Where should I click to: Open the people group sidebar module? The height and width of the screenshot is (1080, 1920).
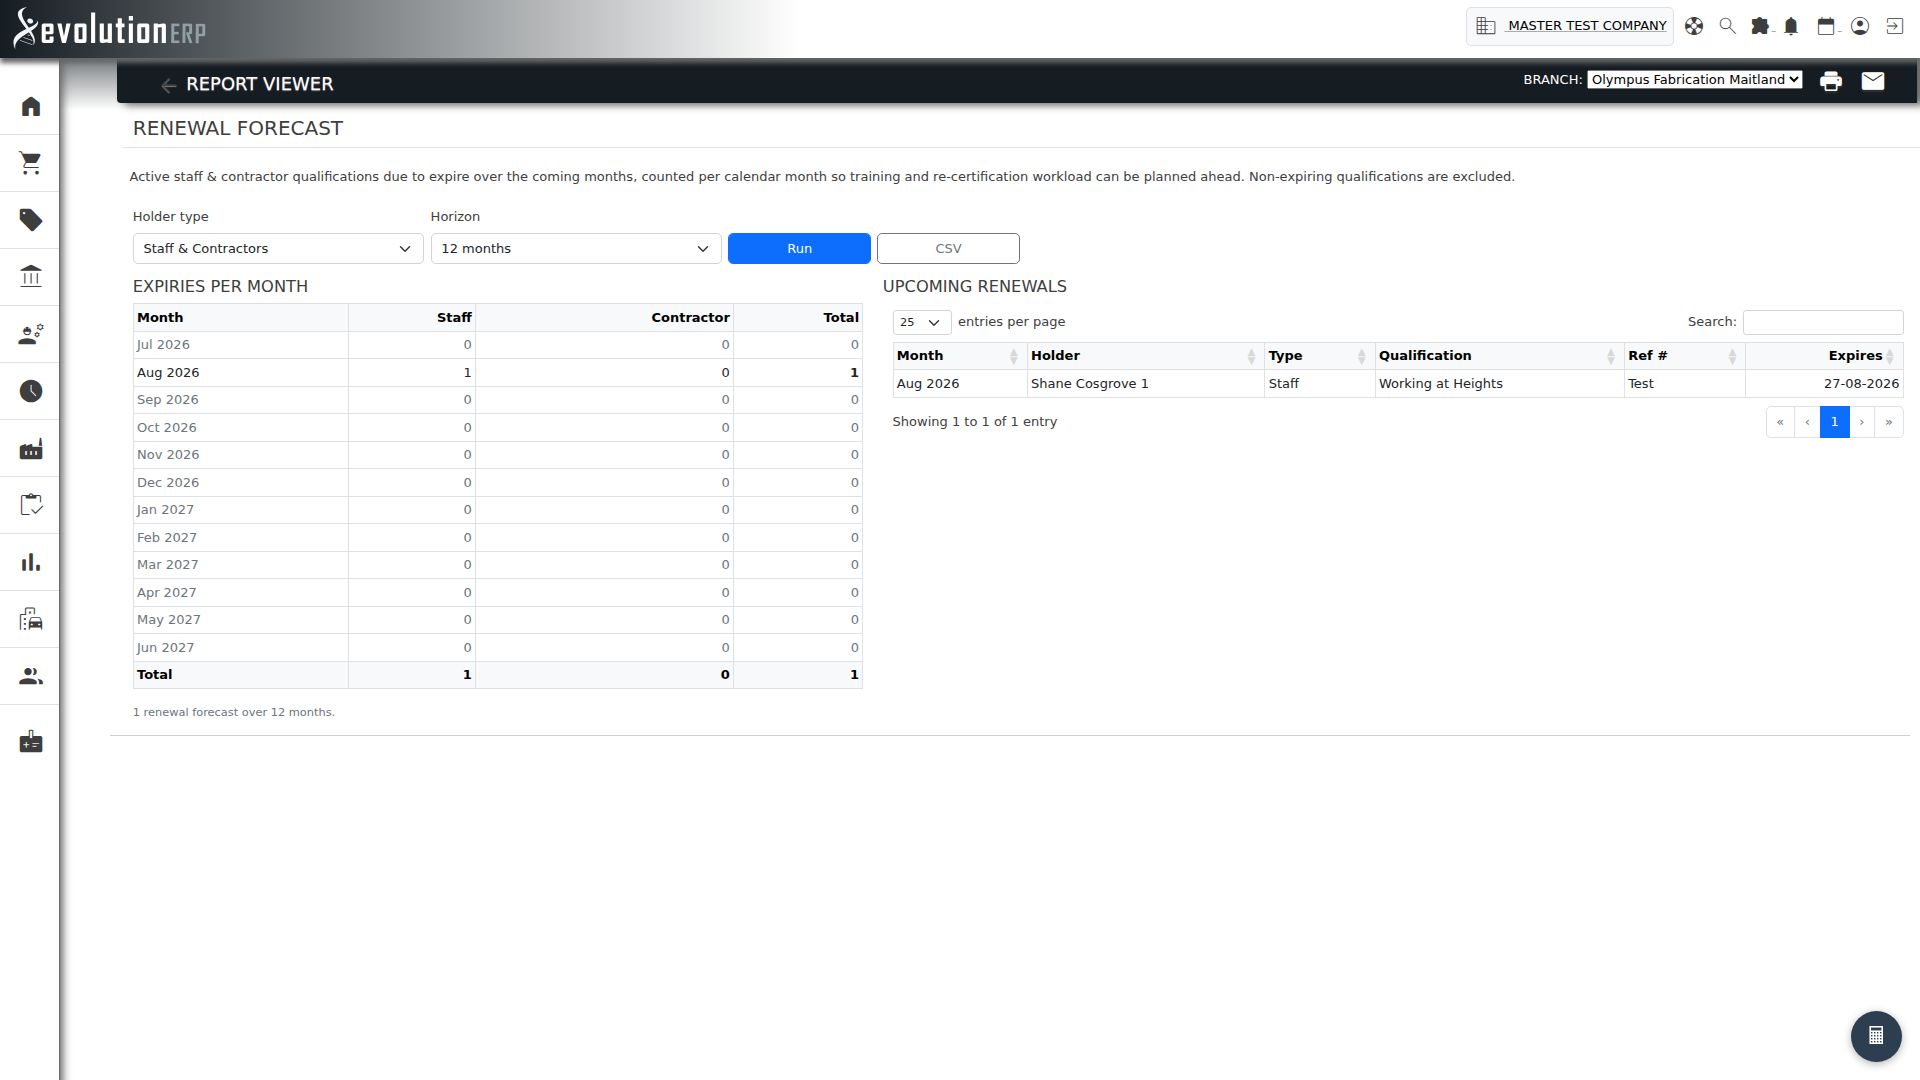pyautogui.click(x=31, y=676)
